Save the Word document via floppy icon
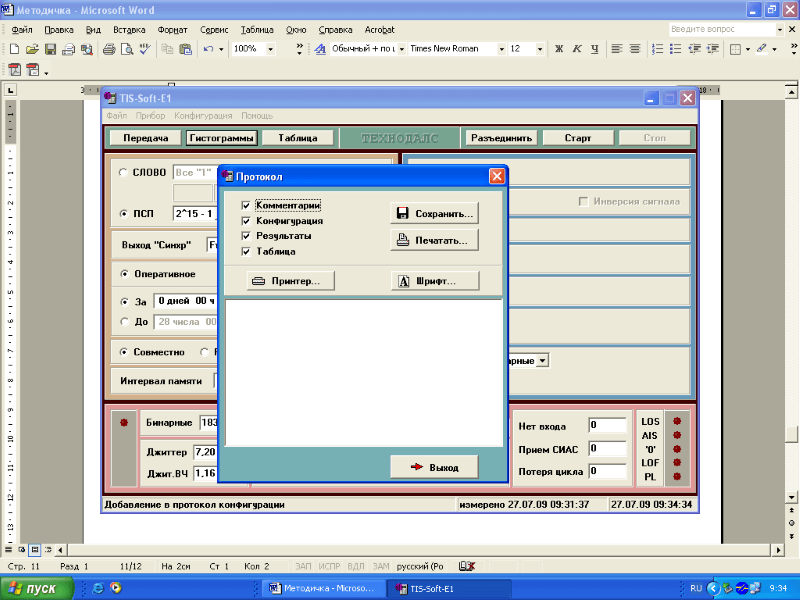Screen dimensions: 800x600 click(x=50, y=49)
